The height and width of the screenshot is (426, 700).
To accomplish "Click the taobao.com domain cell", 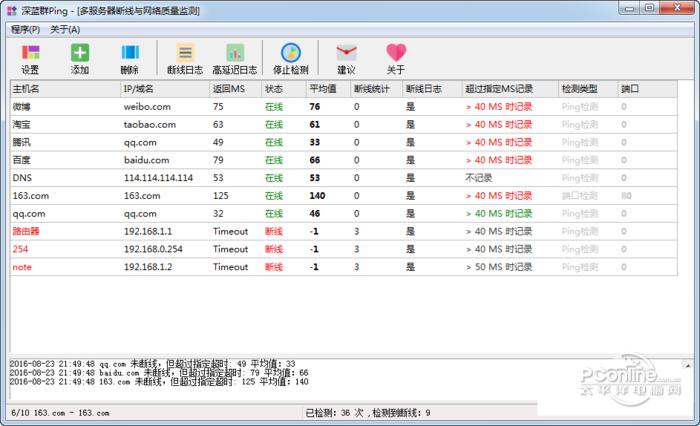I will click(150, 125).
